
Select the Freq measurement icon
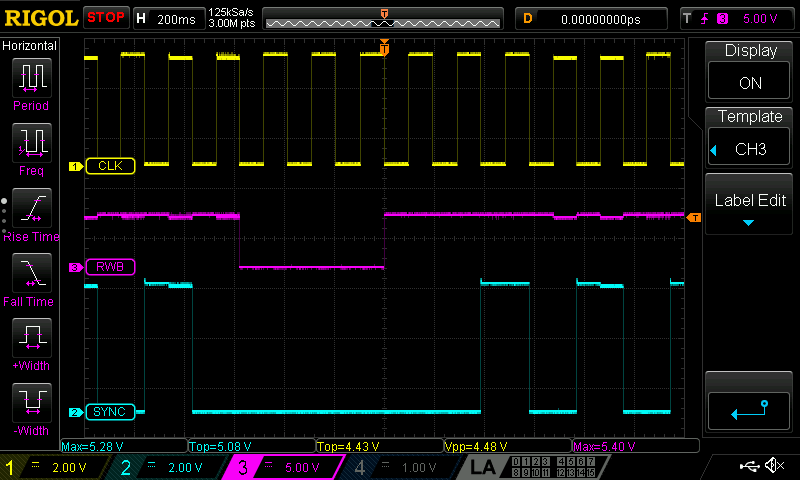pyautogui.click(x=31, y=142)
